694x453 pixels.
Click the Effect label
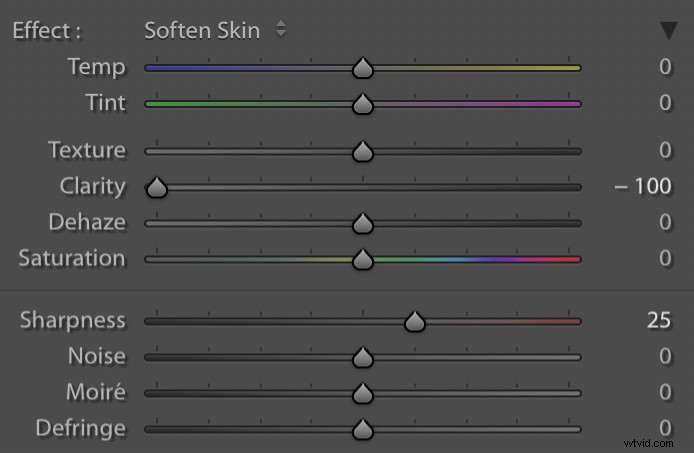click(46, 31)
